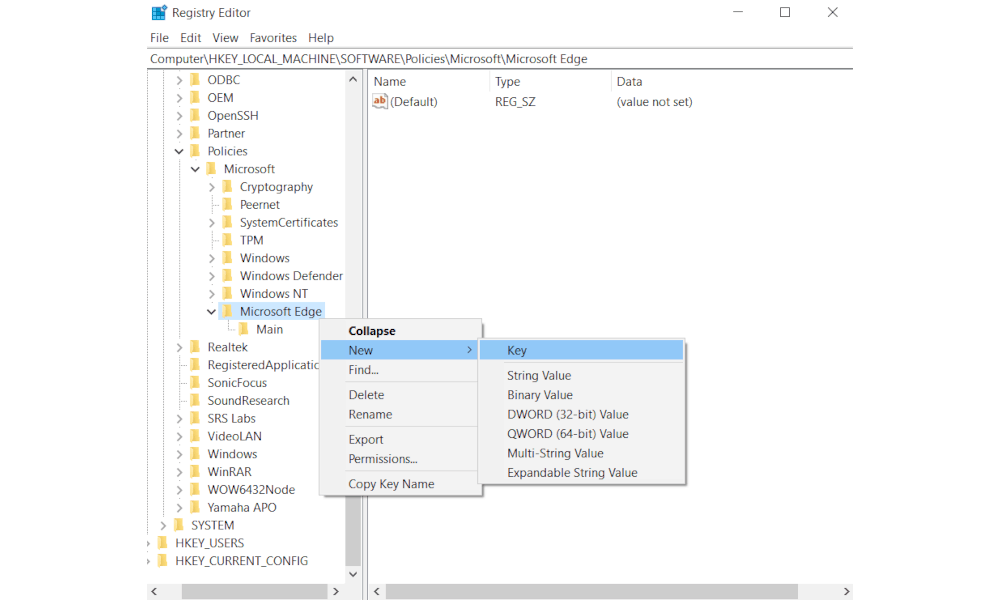Select the ODBC folder icon
Viewport: 1000px width, 600px height.
pos(195,80)
